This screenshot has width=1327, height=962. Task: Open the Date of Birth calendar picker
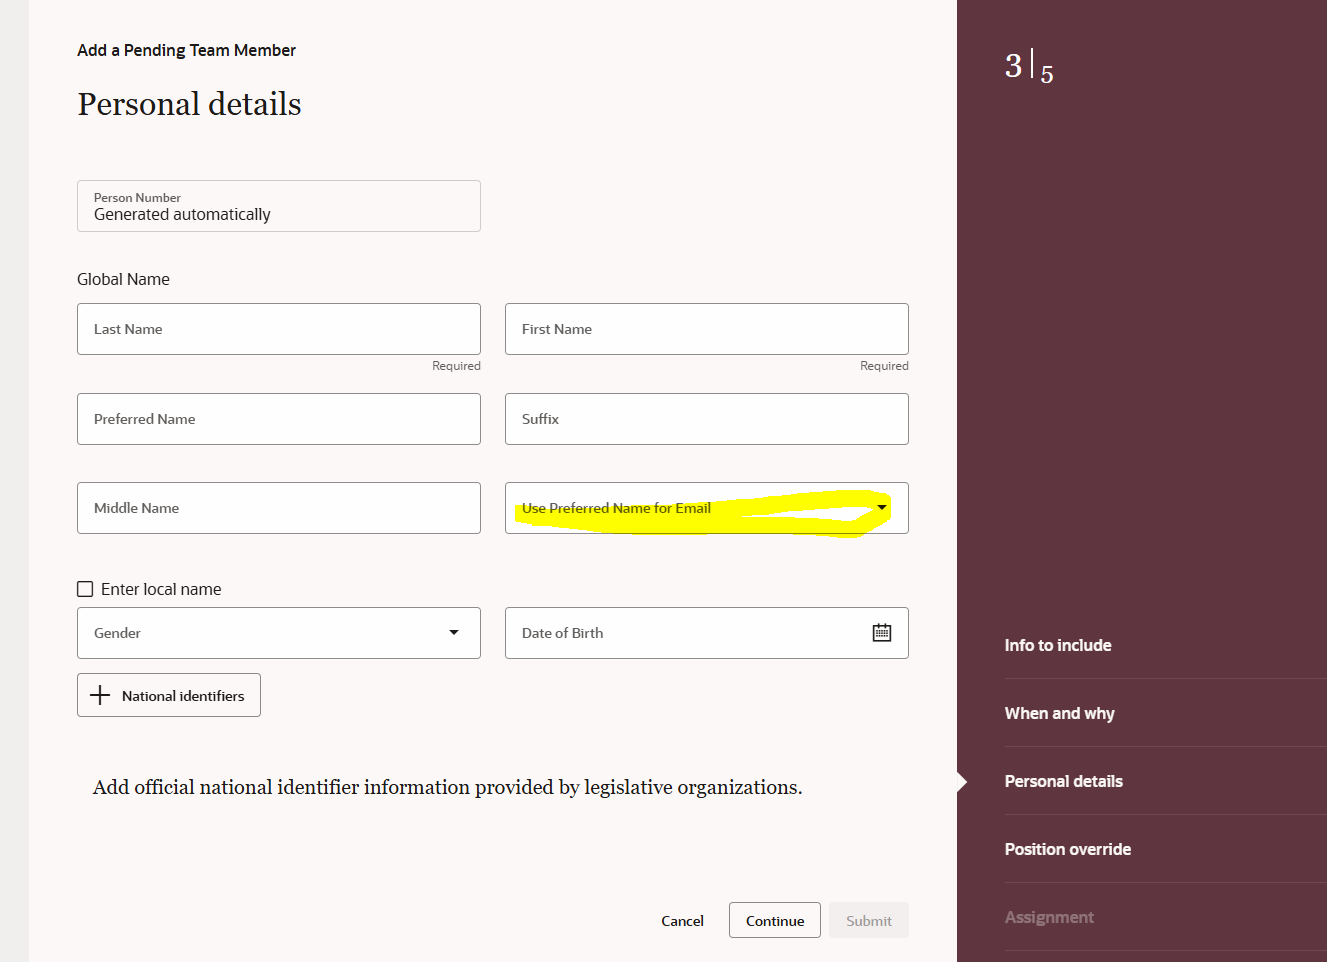[x=881, y=633]
